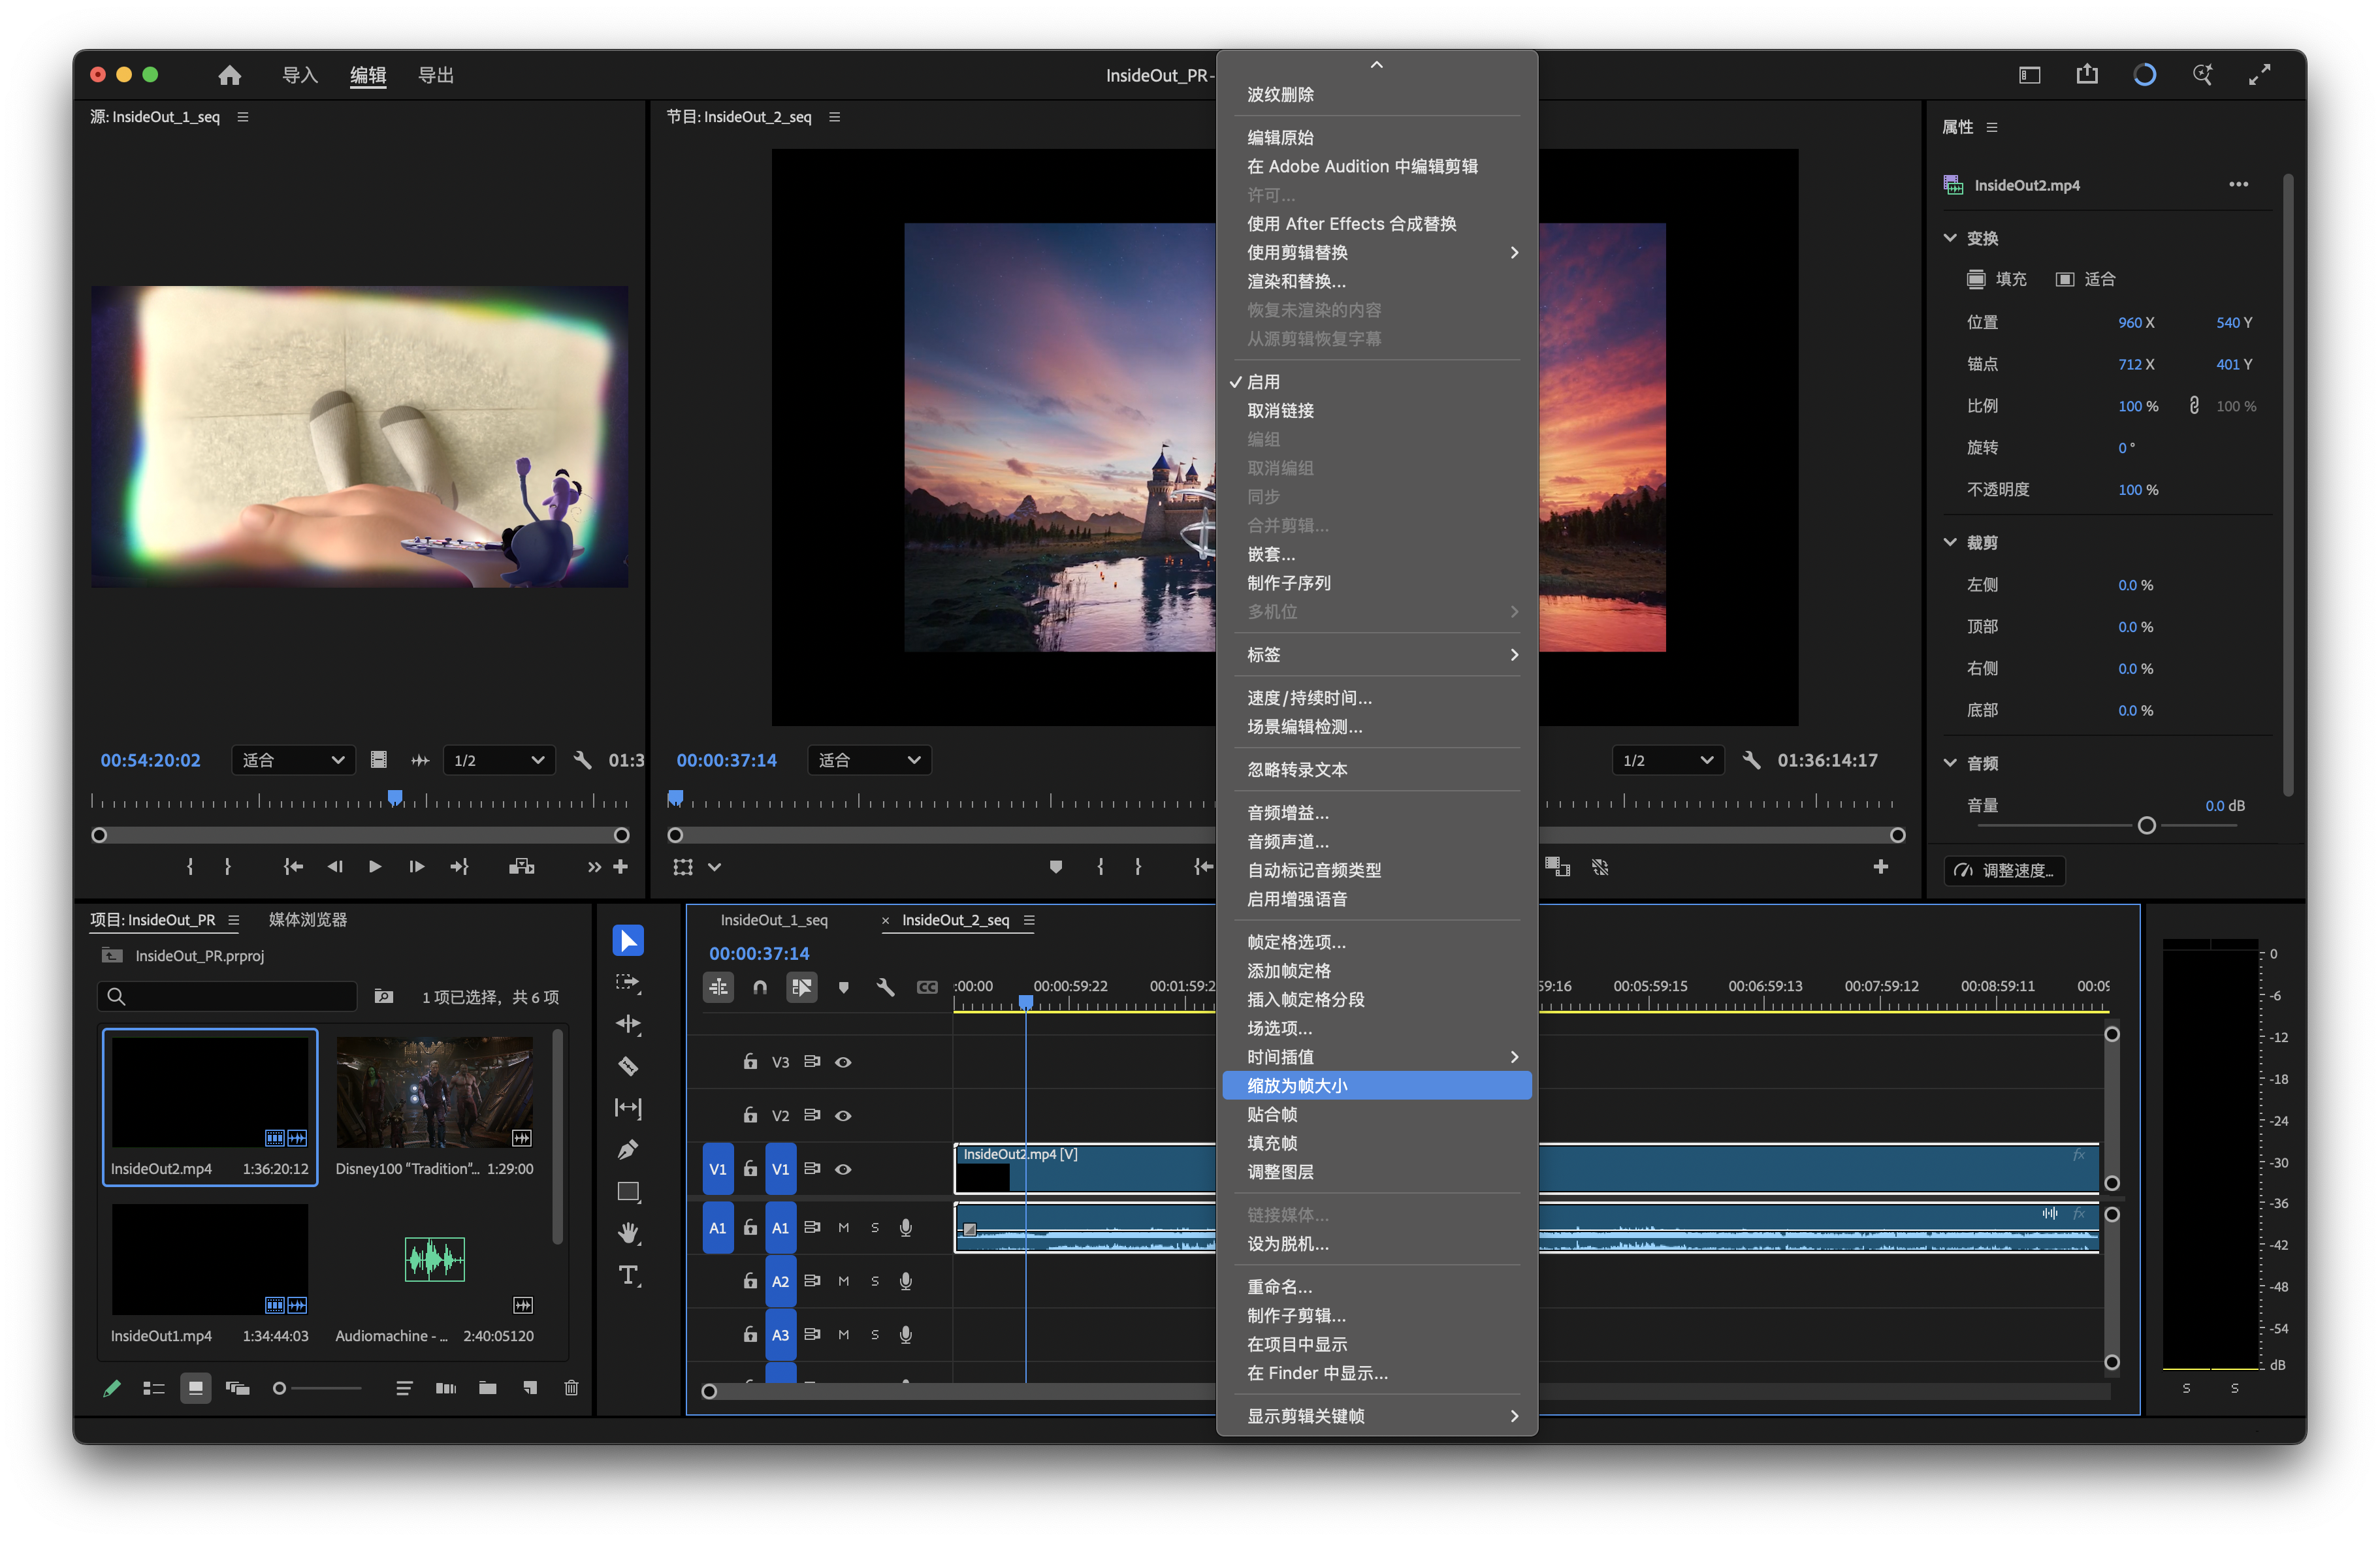Image resolution: width=2380 pixels, height=1541 pixels.
Task: Solo track A2
Action: click(875, 1281)
